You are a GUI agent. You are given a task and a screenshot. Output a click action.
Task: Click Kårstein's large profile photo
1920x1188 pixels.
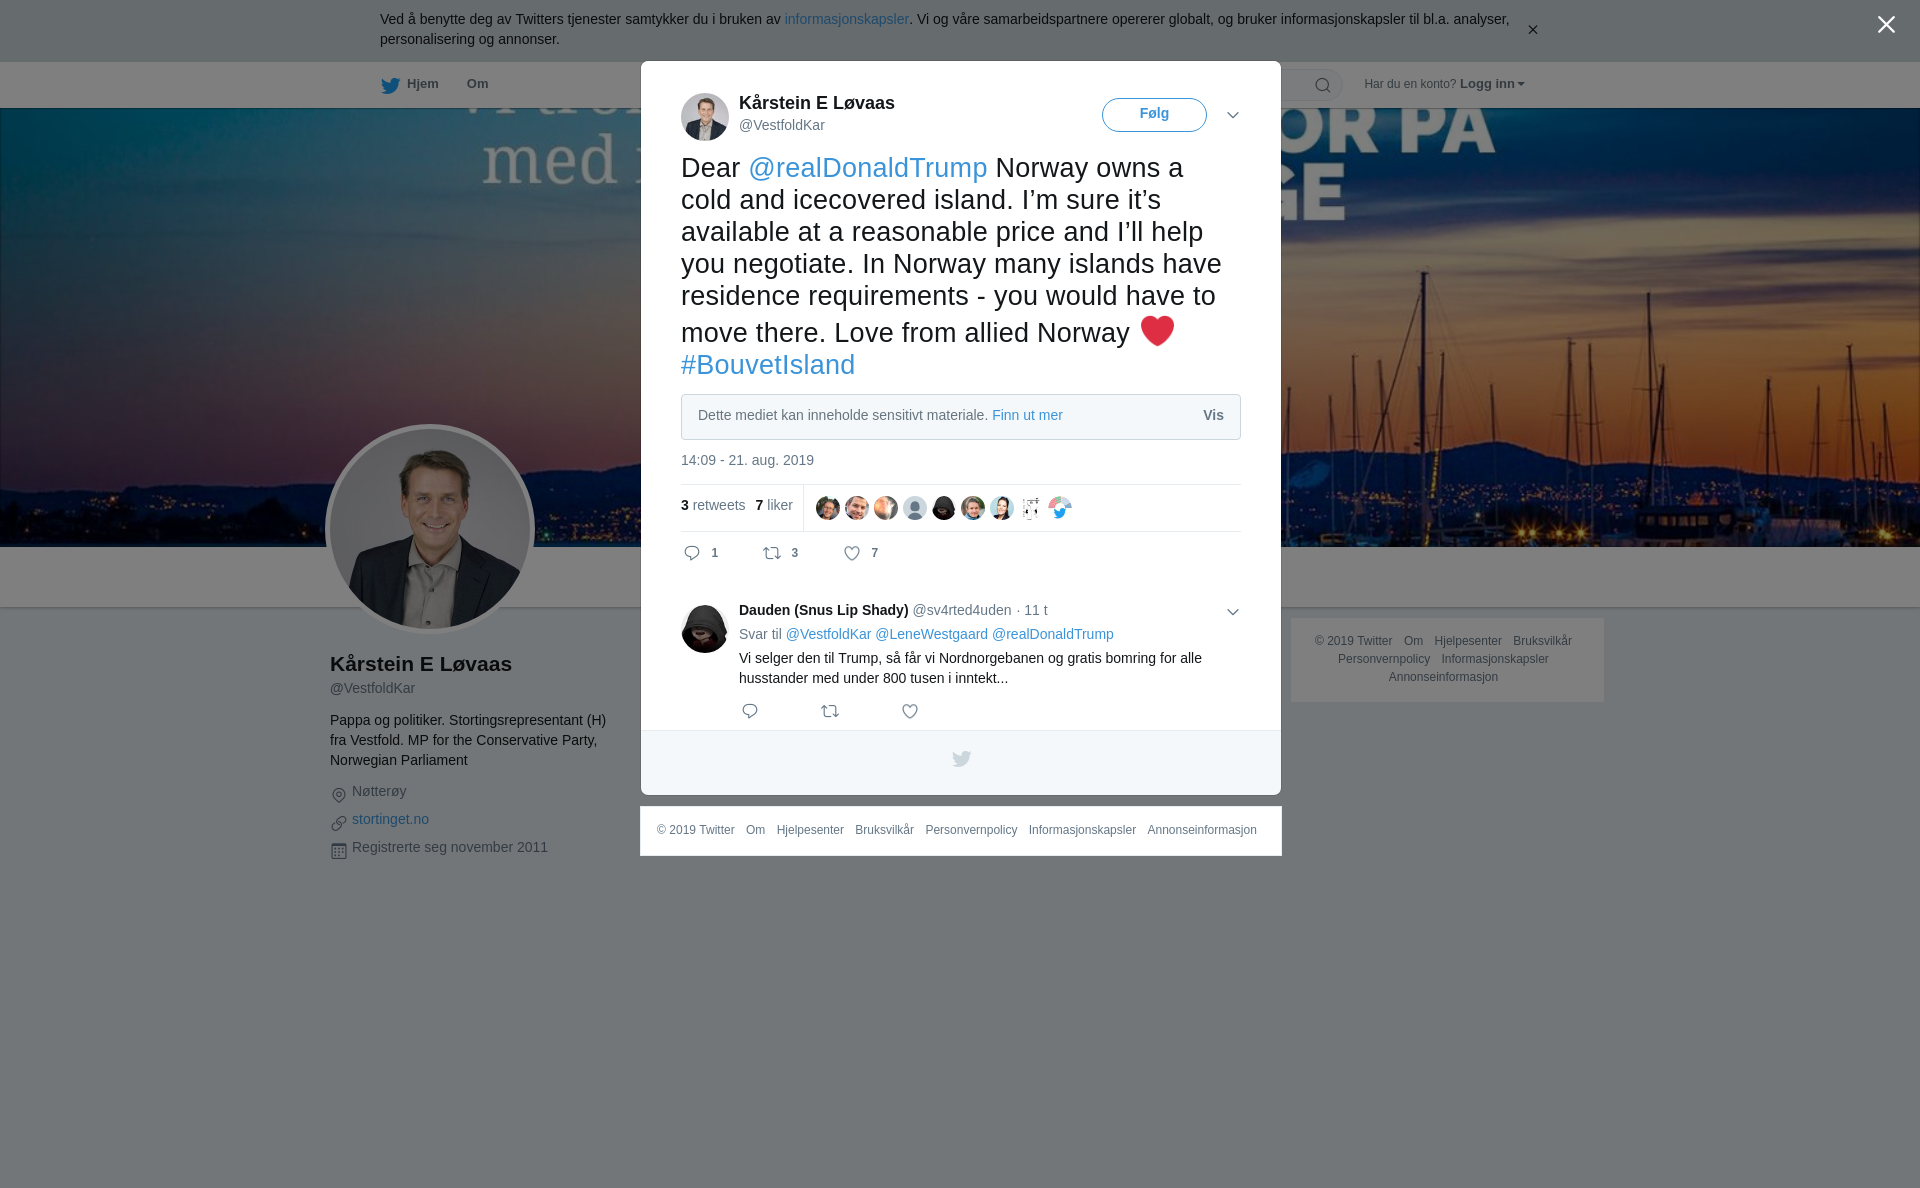430,530
